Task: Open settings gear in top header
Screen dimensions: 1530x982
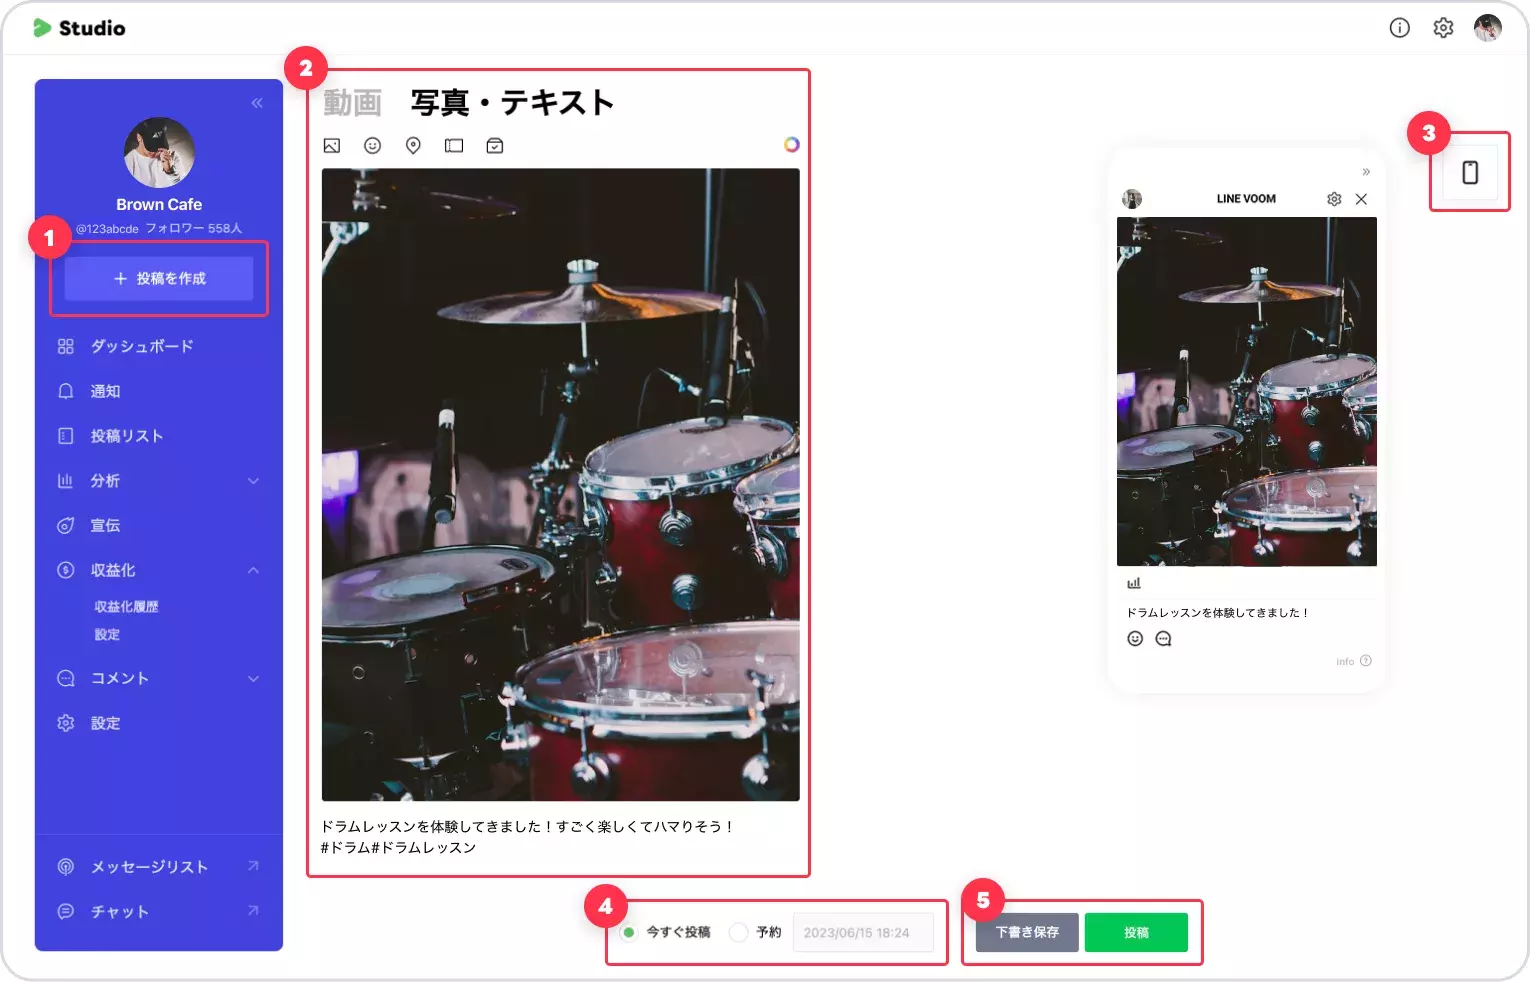Action: 1442,28
